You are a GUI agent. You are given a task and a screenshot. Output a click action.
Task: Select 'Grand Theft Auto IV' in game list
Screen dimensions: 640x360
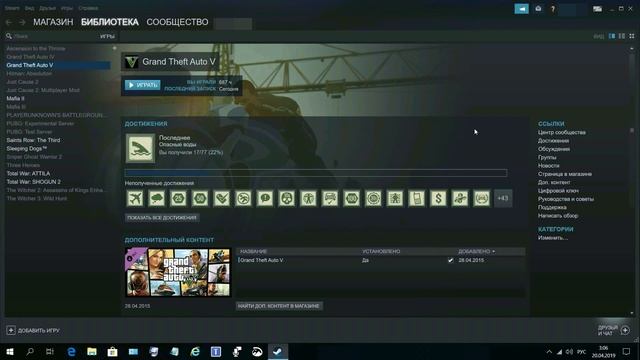30,57
